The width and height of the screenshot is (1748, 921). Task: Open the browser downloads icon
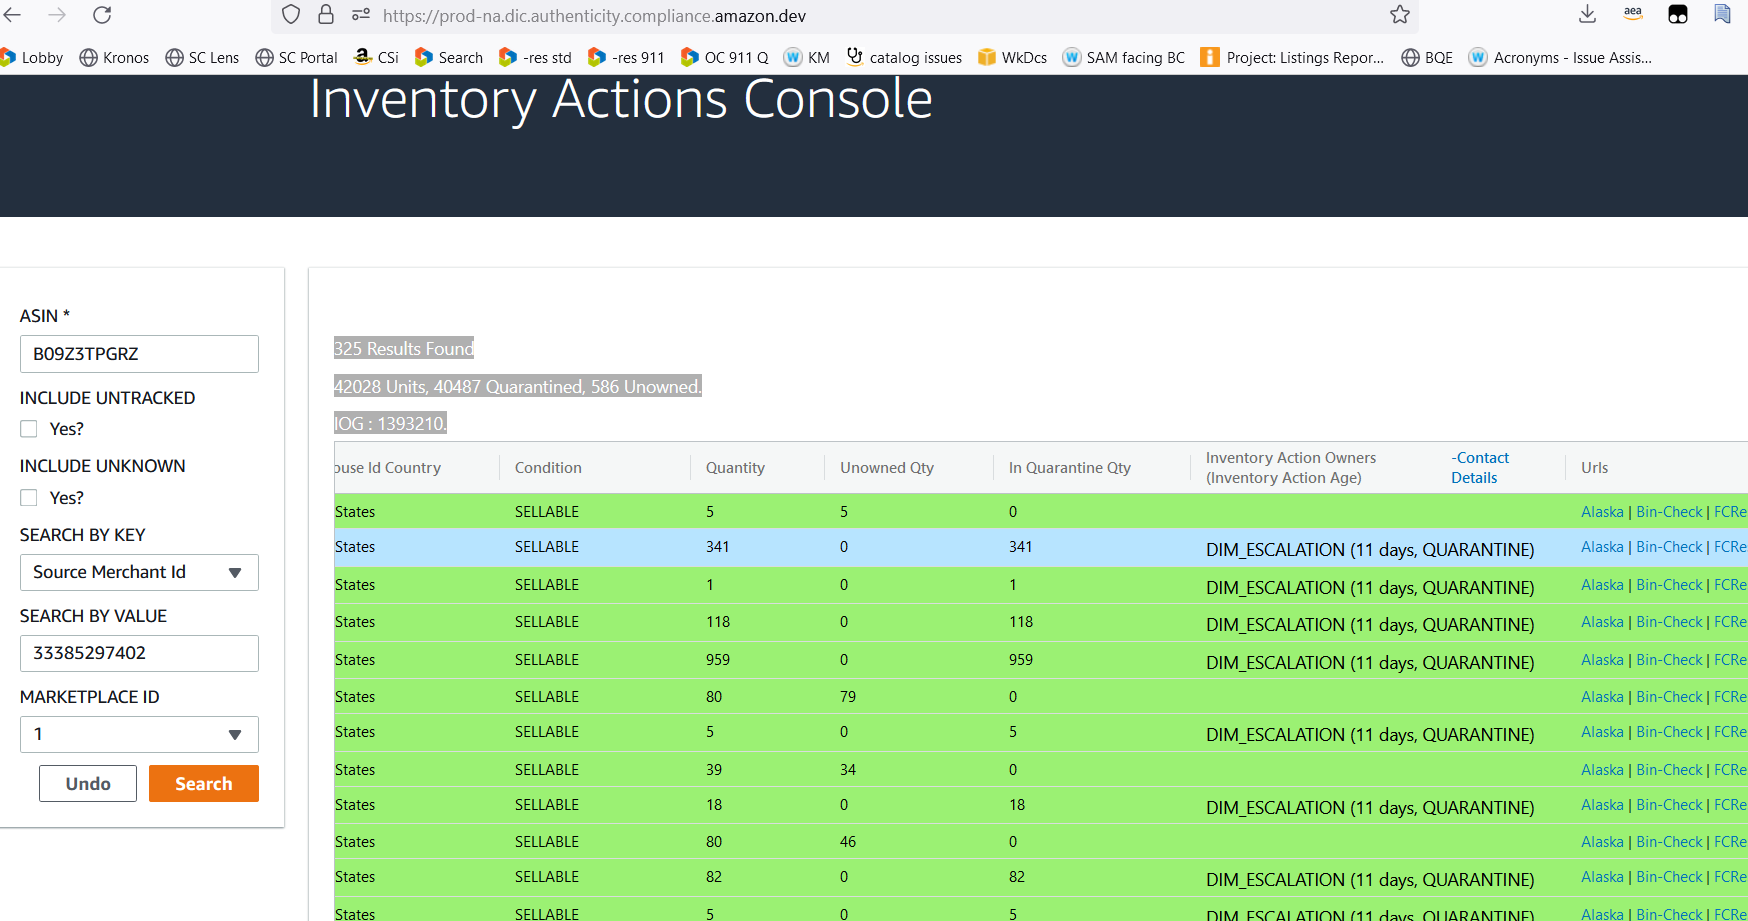pos(1587,14)
